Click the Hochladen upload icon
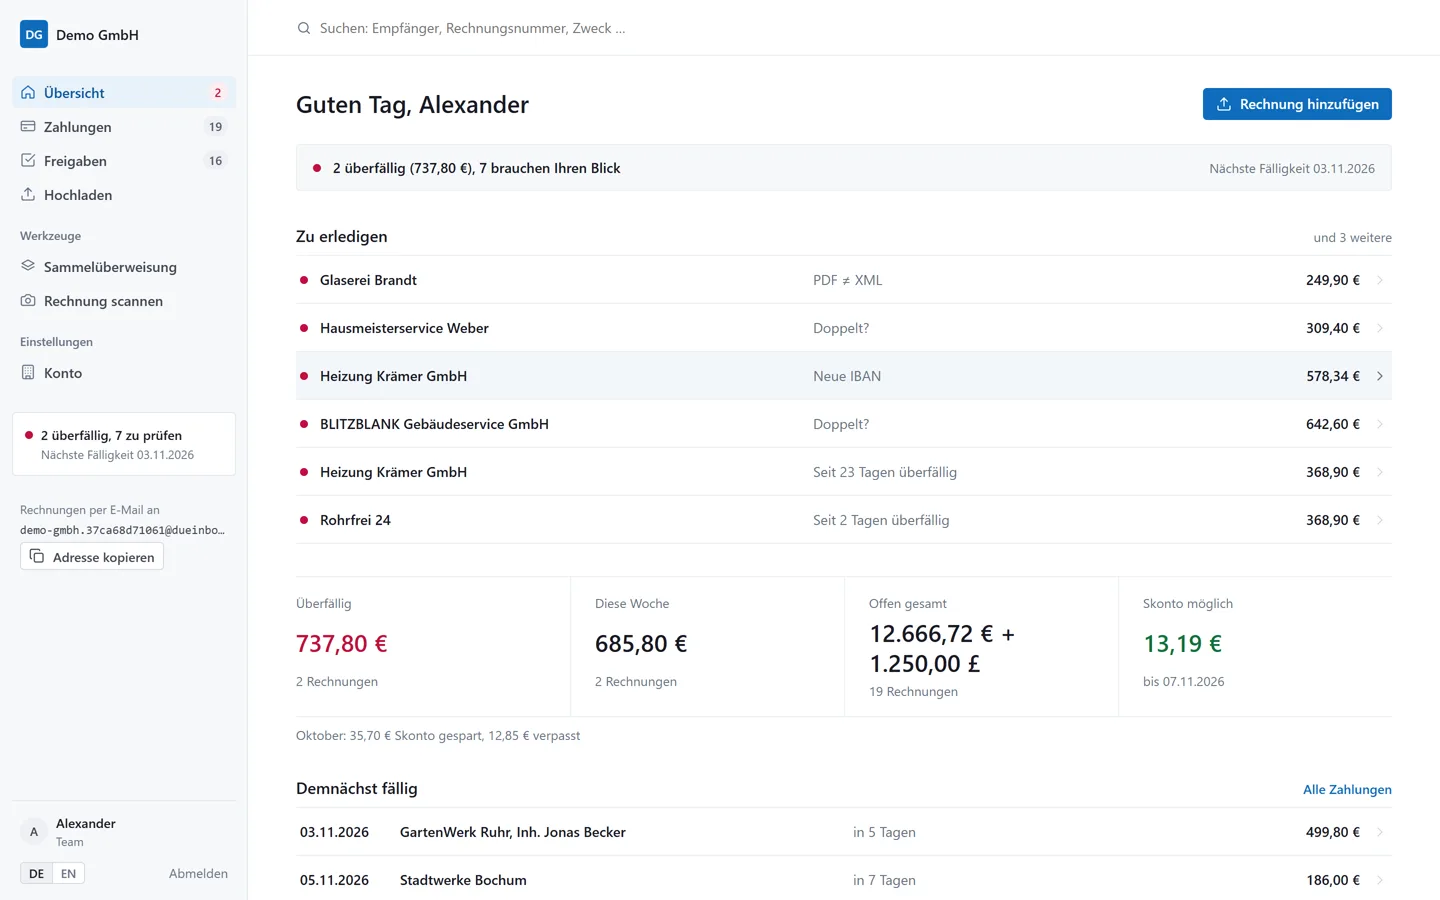Image resolution: width=1440 pixels, height=900 pixels. tap(28, 194)
